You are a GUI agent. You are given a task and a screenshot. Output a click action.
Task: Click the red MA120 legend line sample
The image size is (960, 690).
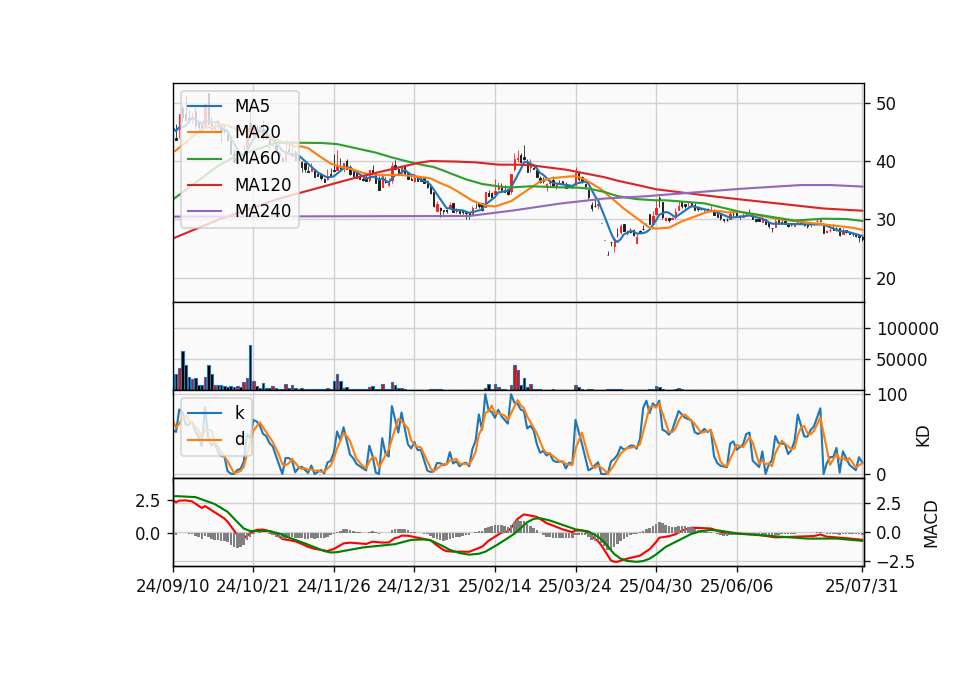click(204, 186)
